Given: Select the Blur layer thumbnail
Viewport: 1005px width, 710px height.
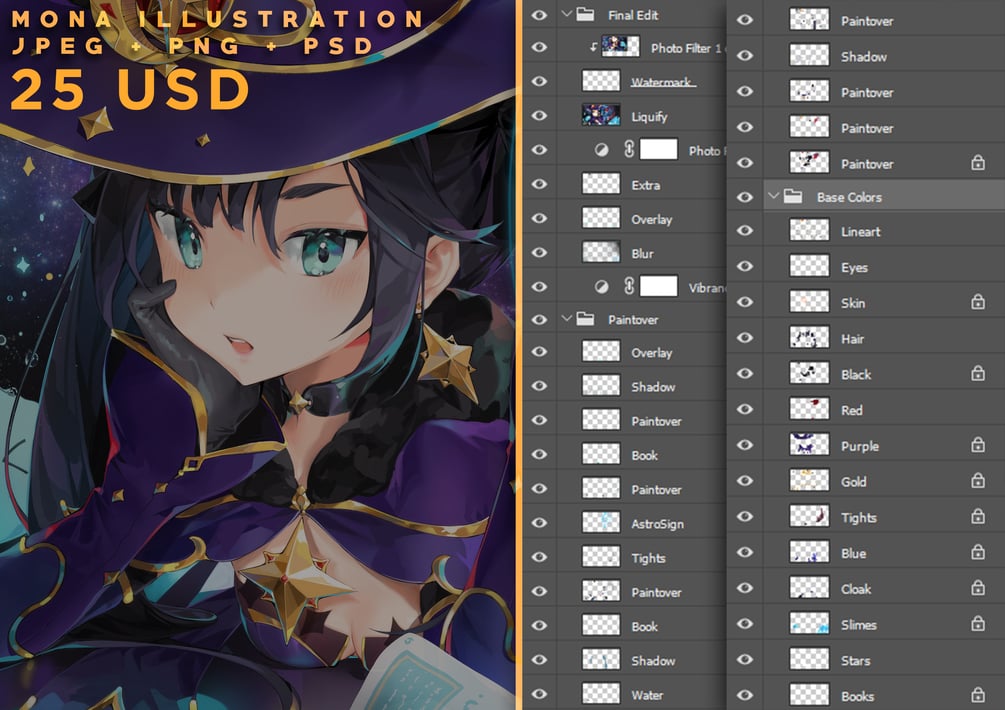Looking at the screenshot, I should coord(601,252).
